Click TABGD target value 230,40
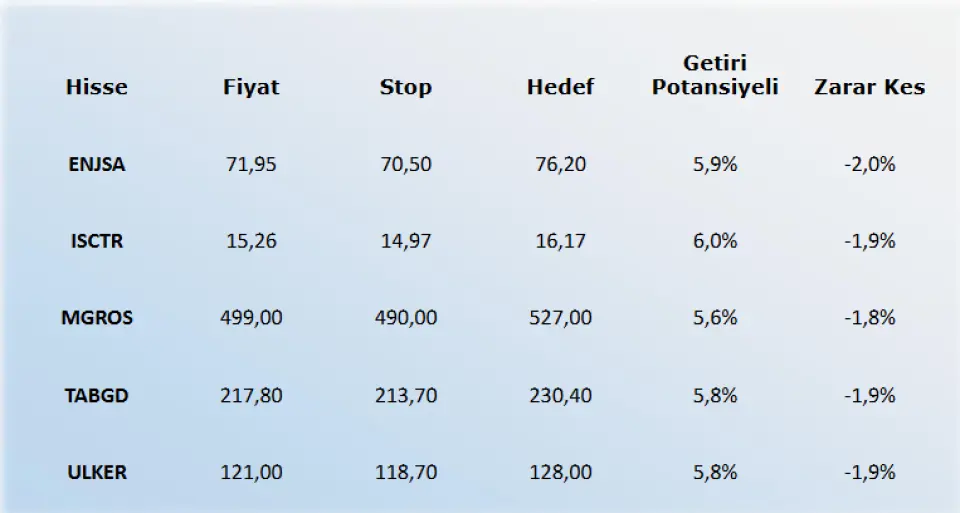The width and height of the screenshot is (960, 513). (560, 395)
